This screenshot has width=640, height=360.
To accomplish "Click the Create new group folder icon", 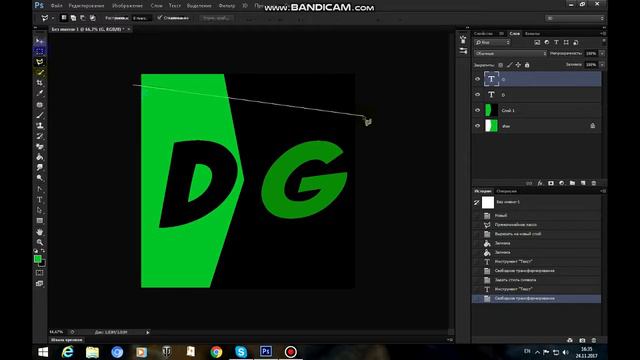I will point(572,183).
